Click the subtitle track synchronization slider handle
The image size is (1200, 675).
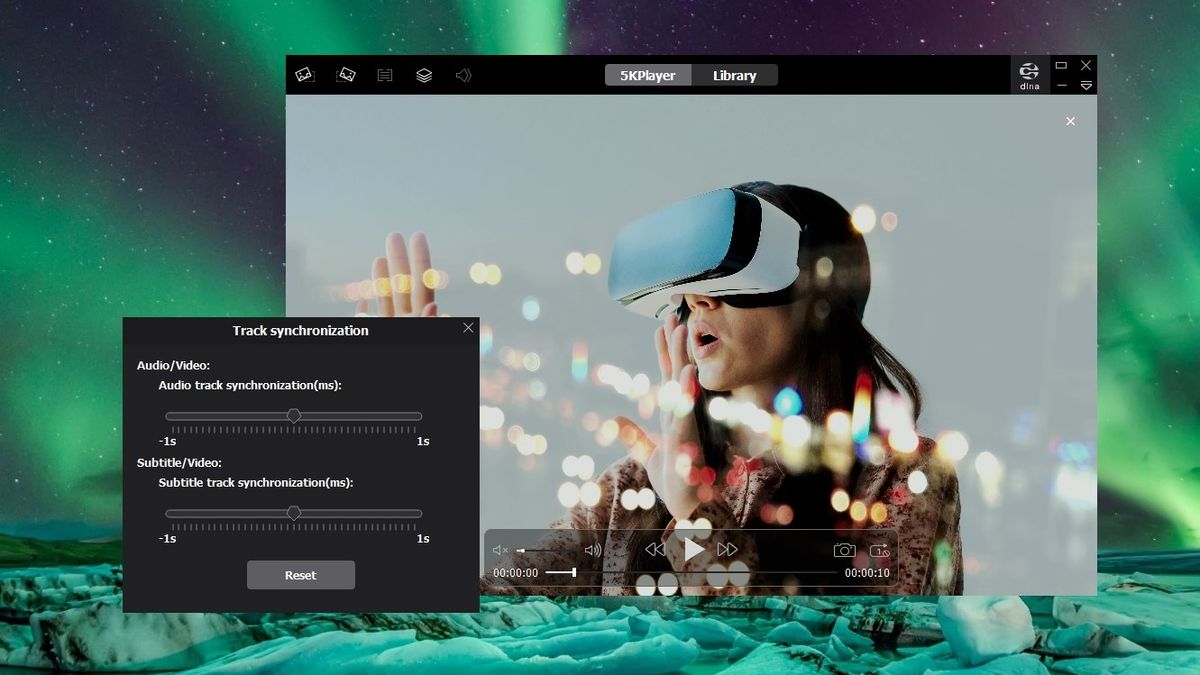[295, 512]
